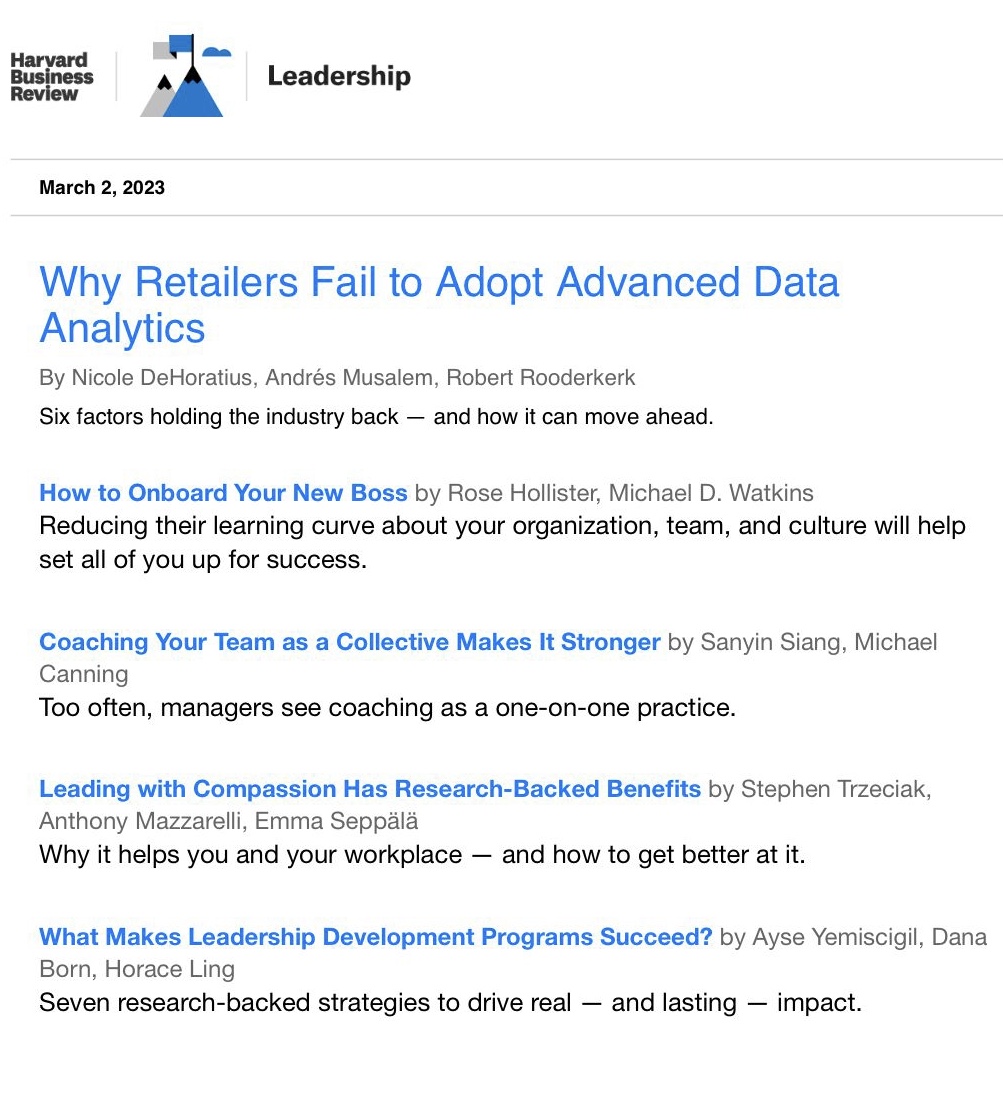The image size is (1003, 1103).
Task: Click the mountain flag Leadership icon
Action: click(x=185, y=75)
